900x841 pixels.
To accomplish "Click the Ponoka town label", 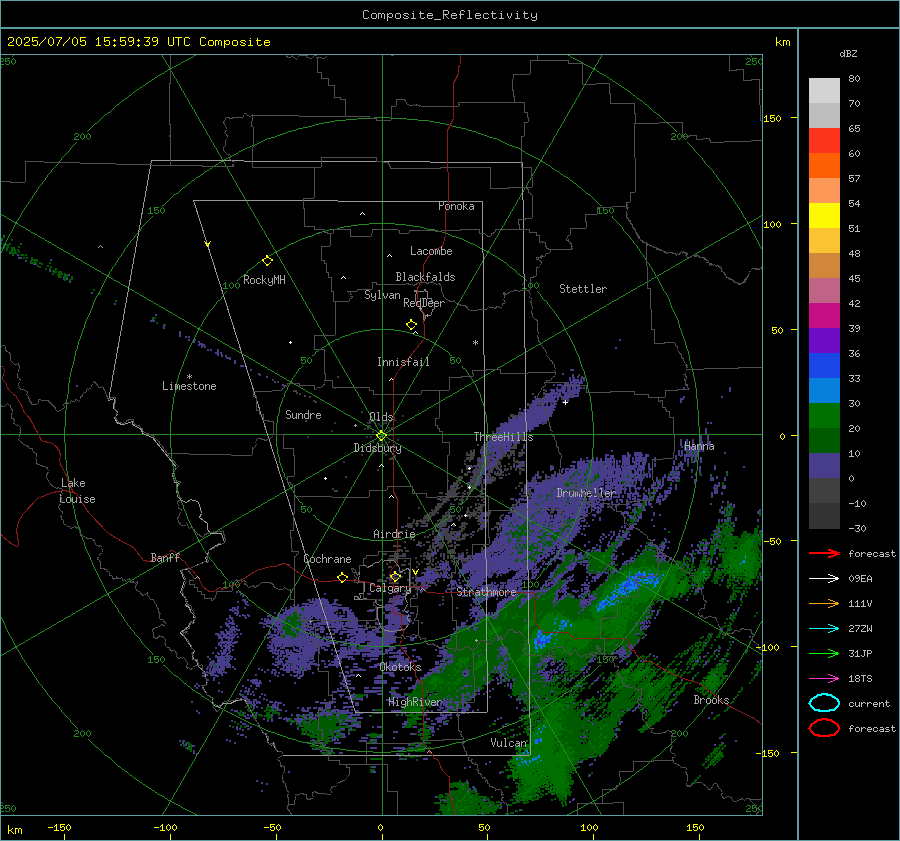I will coord(456,206).
